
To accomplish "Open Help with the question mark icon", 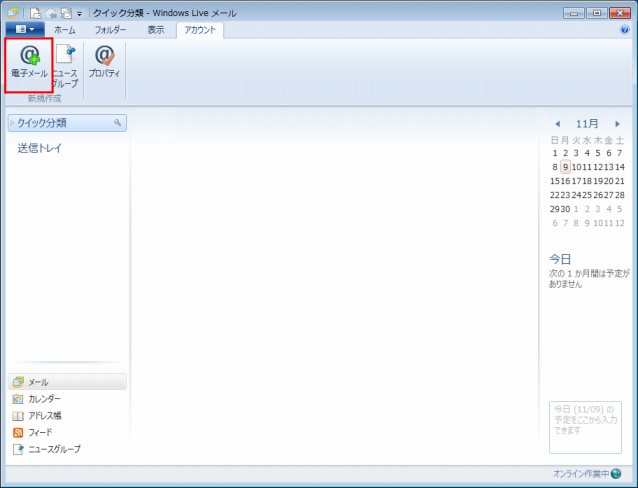I will tap(625, 30).
